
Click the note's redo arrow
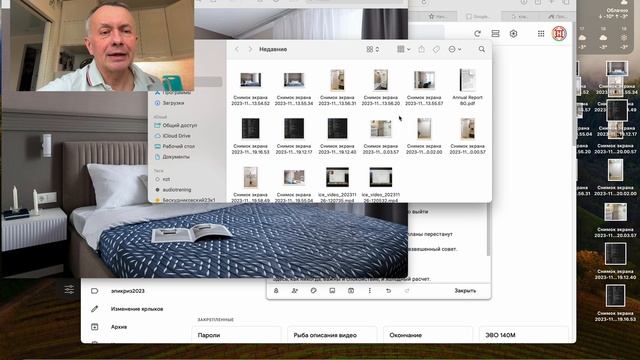coord(407,291)
